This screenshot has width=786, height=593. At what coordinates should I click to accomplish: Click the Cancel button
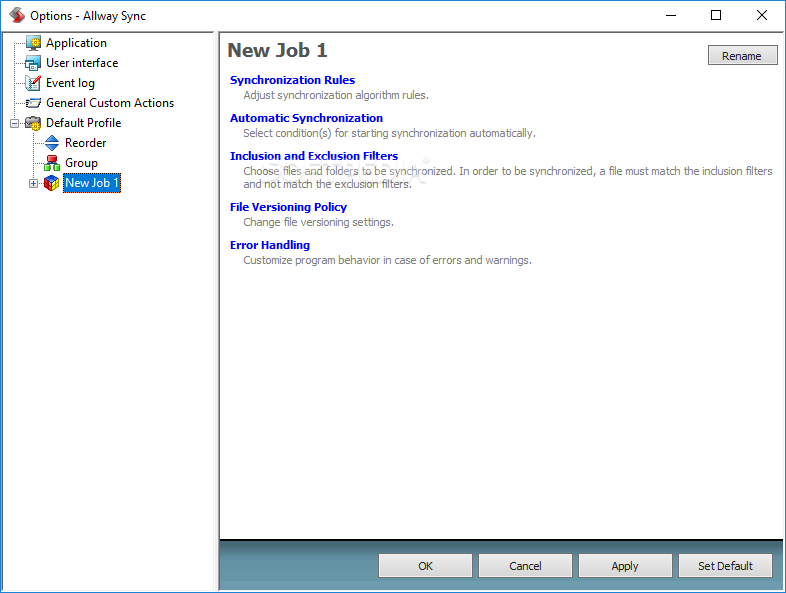click(525, 566)
